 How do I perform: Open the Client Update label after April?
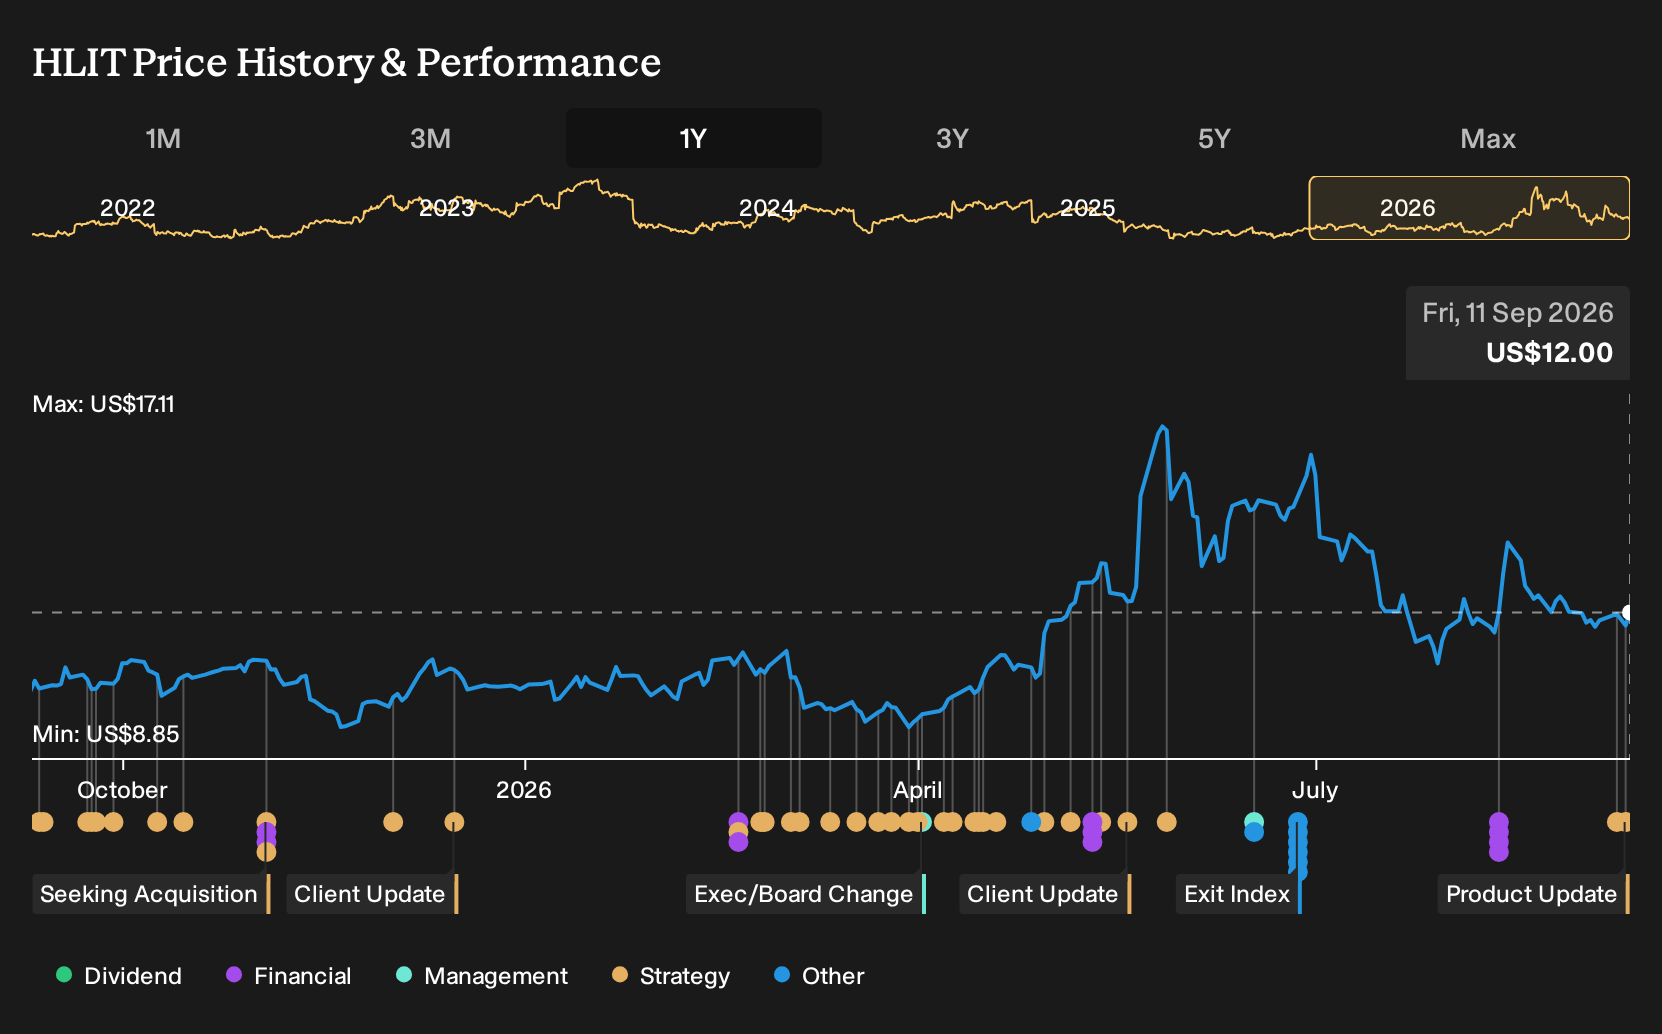coord(1045,894)
